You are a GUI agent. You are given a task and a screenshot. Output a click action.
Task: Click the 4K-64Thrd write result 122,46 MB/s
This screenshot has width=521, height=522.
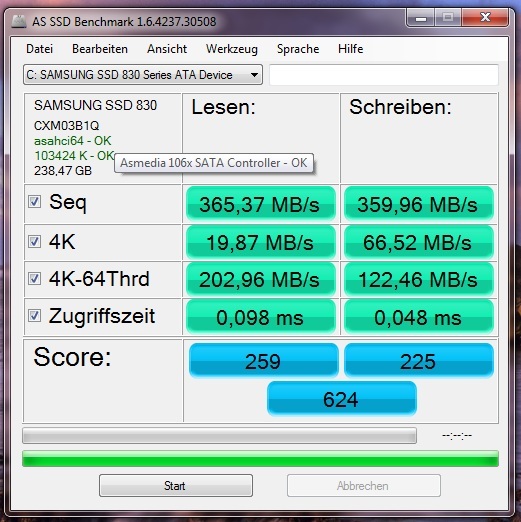[418, 279]
